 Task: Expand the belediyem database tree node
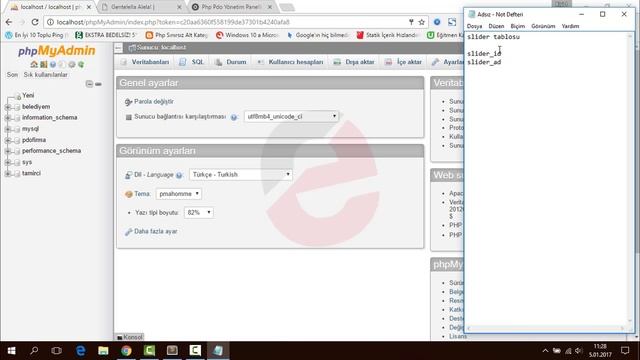[8, 107]
